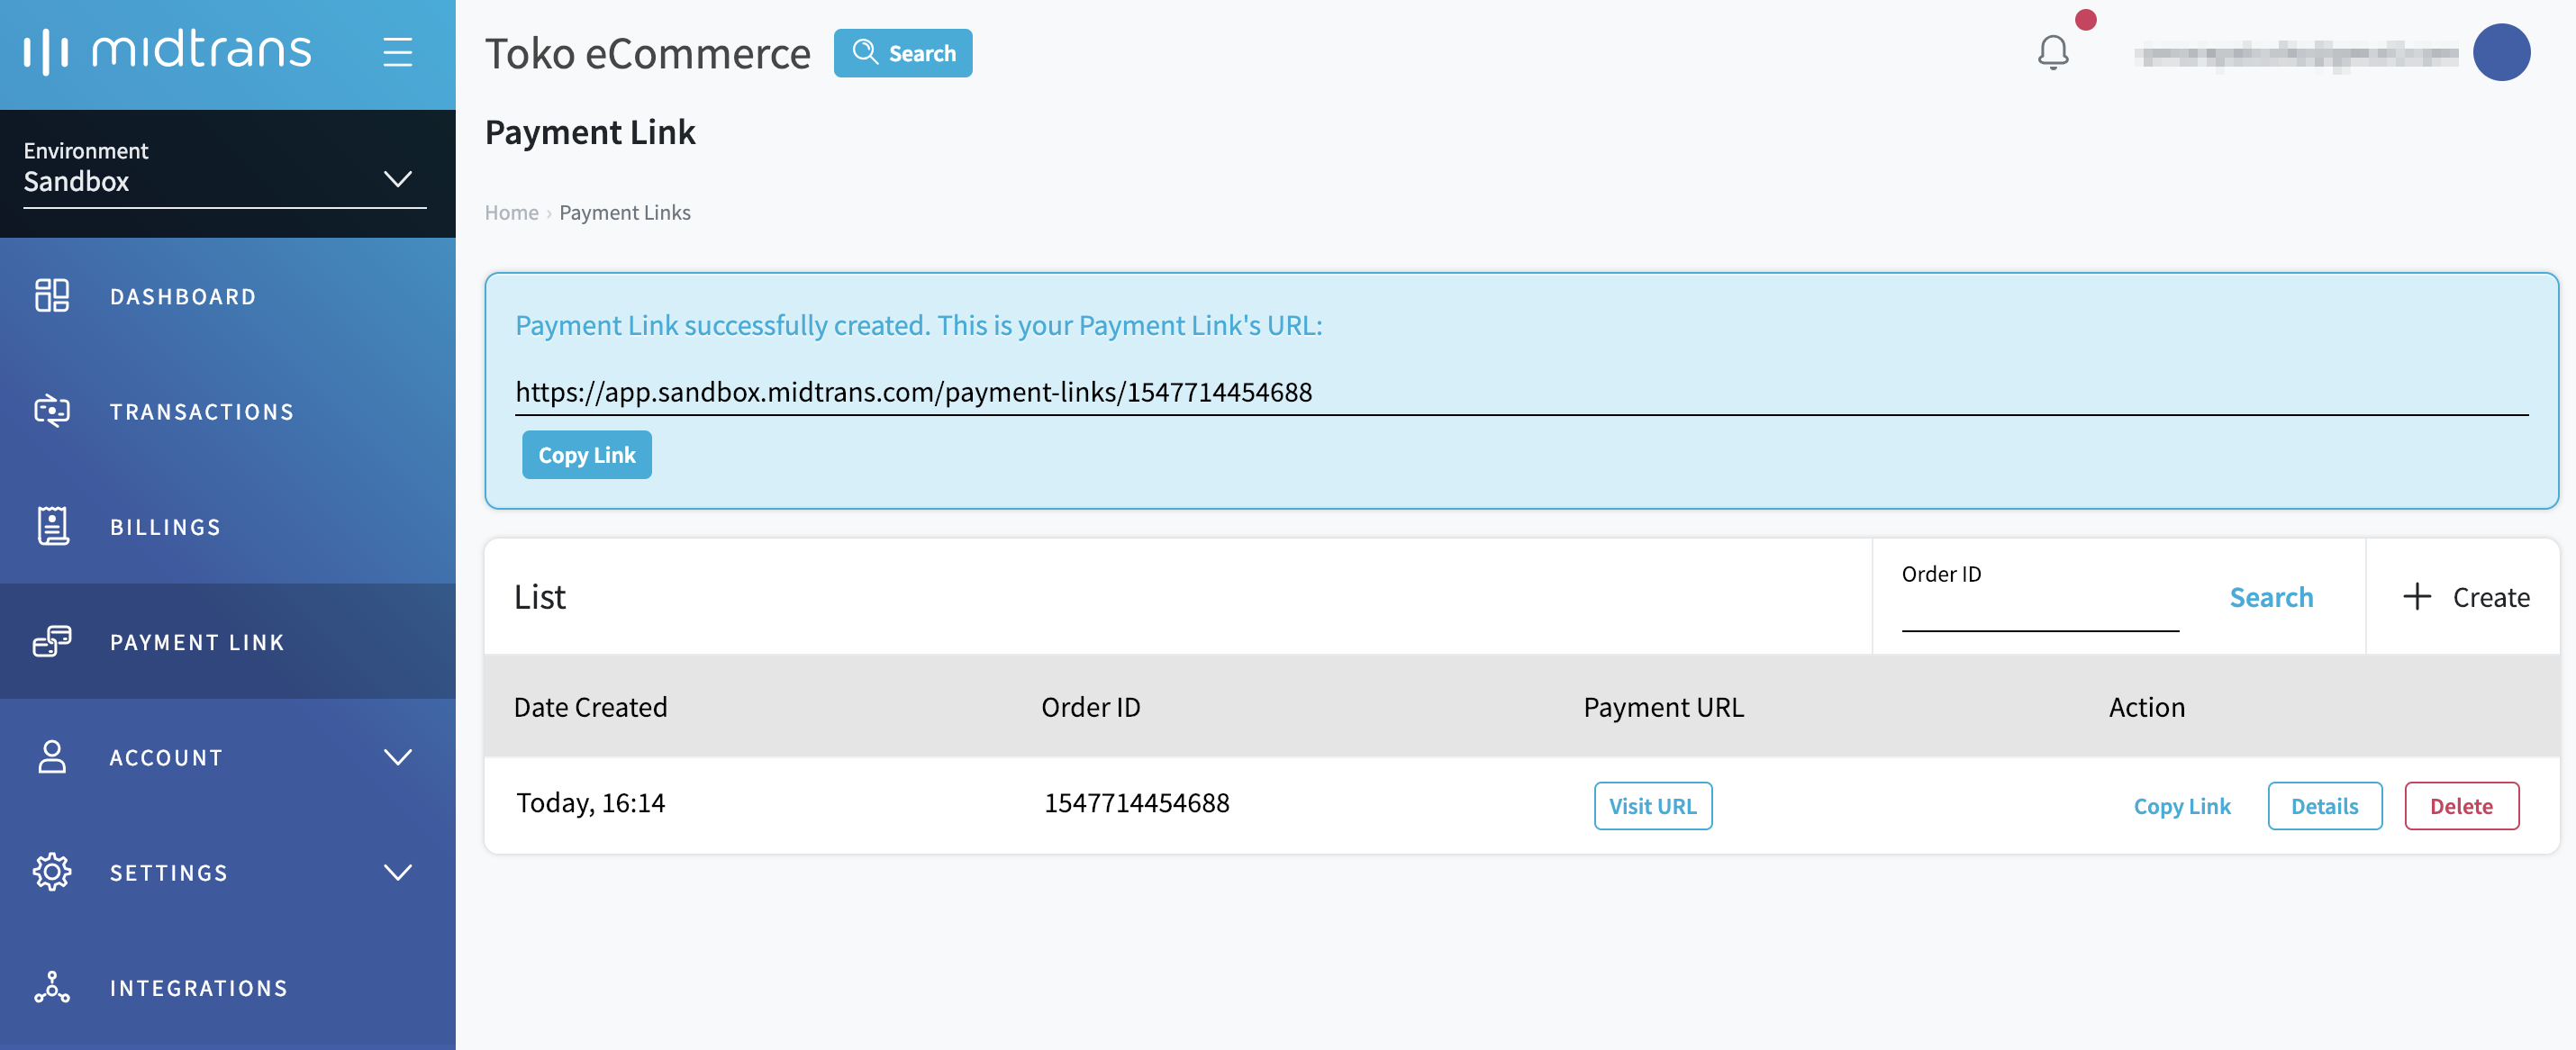
Task: Click the Billings receipt icon
Action: 52,526
